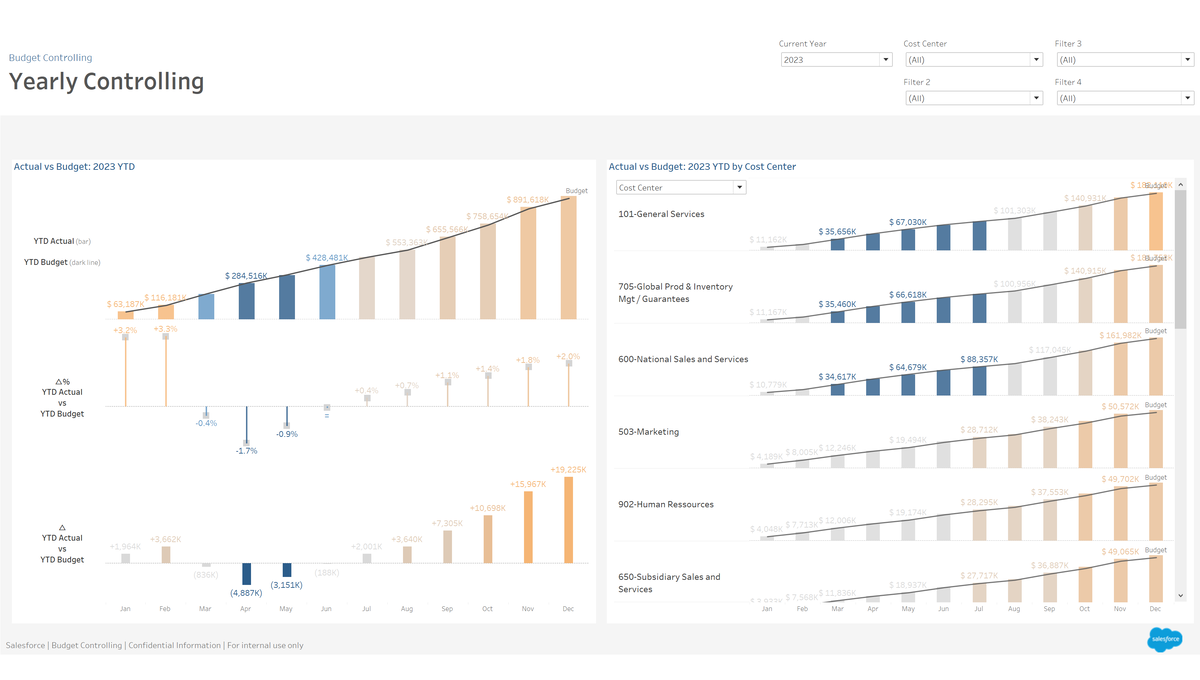Open Cost Center selector in by-Cost-Center panel
Screen dimensions: 1200x680
pyautogui.click(x=680, y=188)
